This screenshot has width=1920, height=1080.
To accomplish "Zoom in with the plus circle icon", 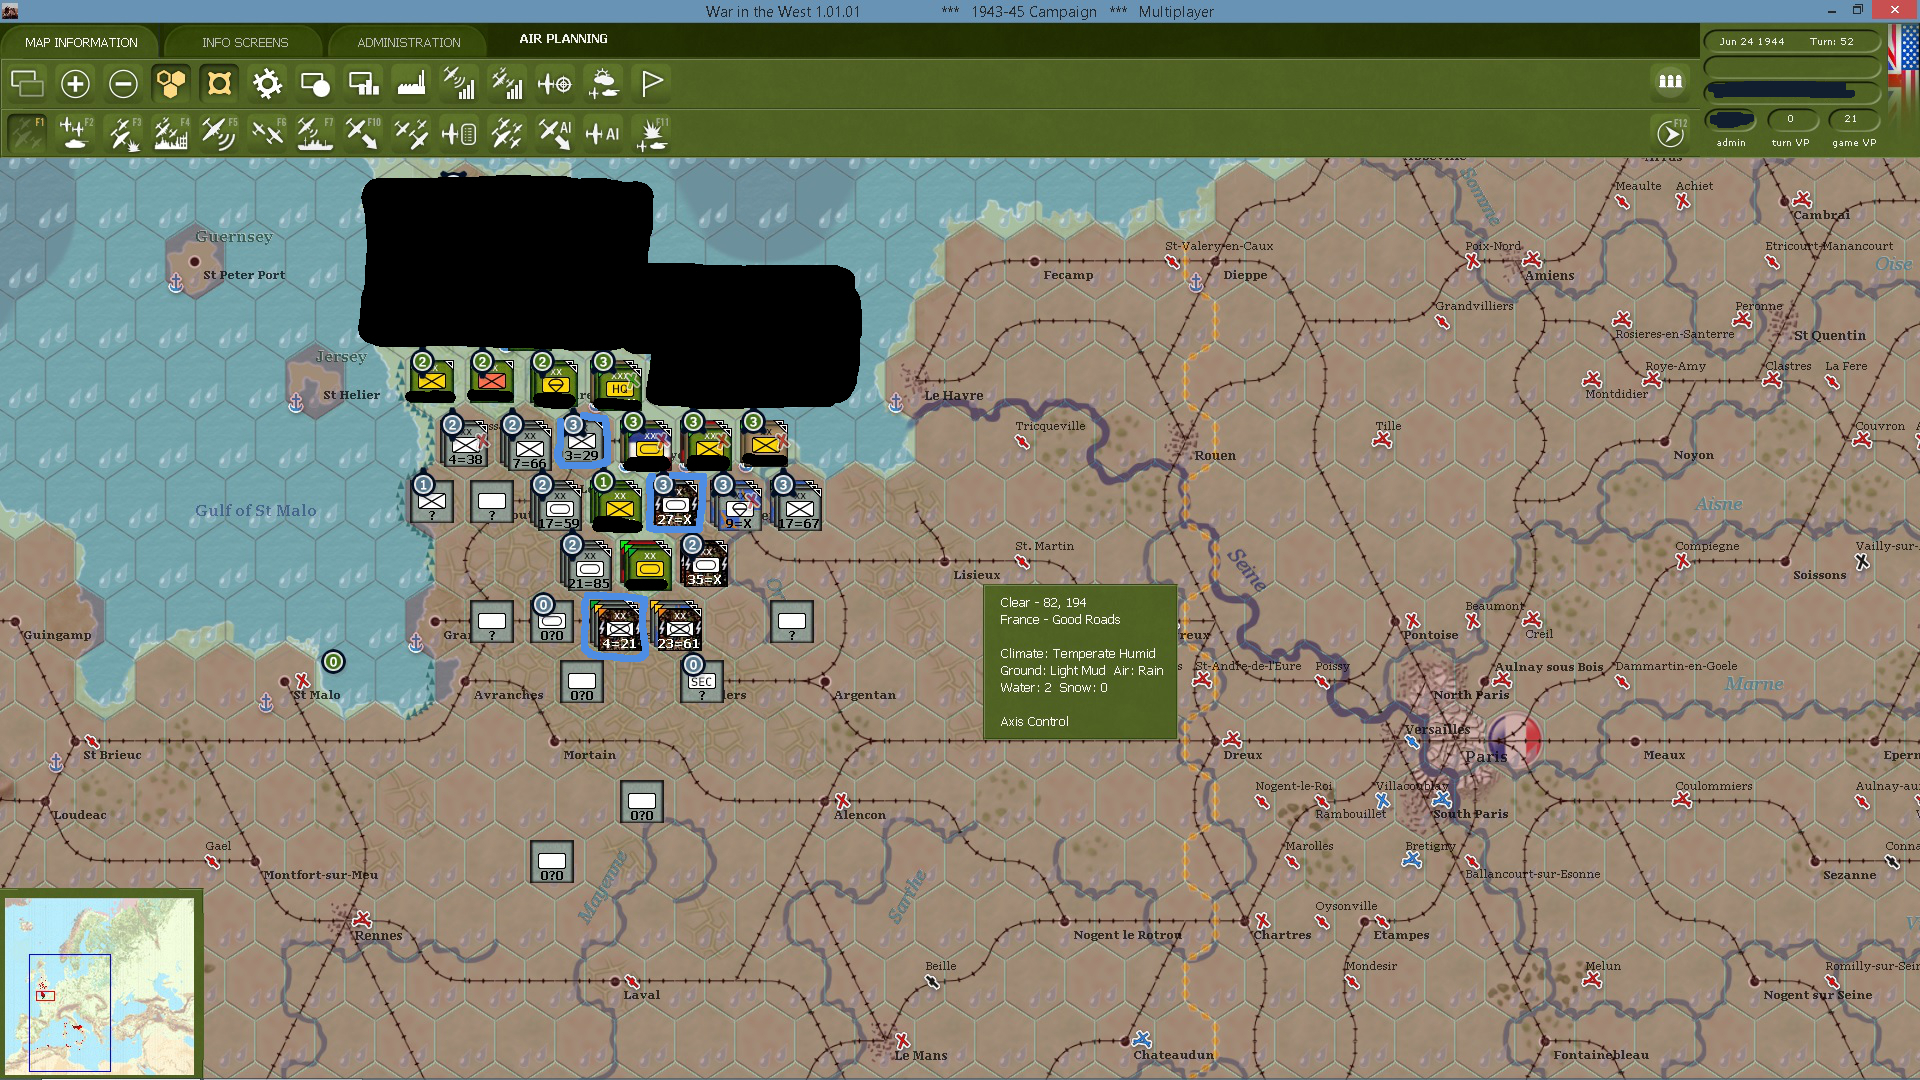I will tap(75, 84).
